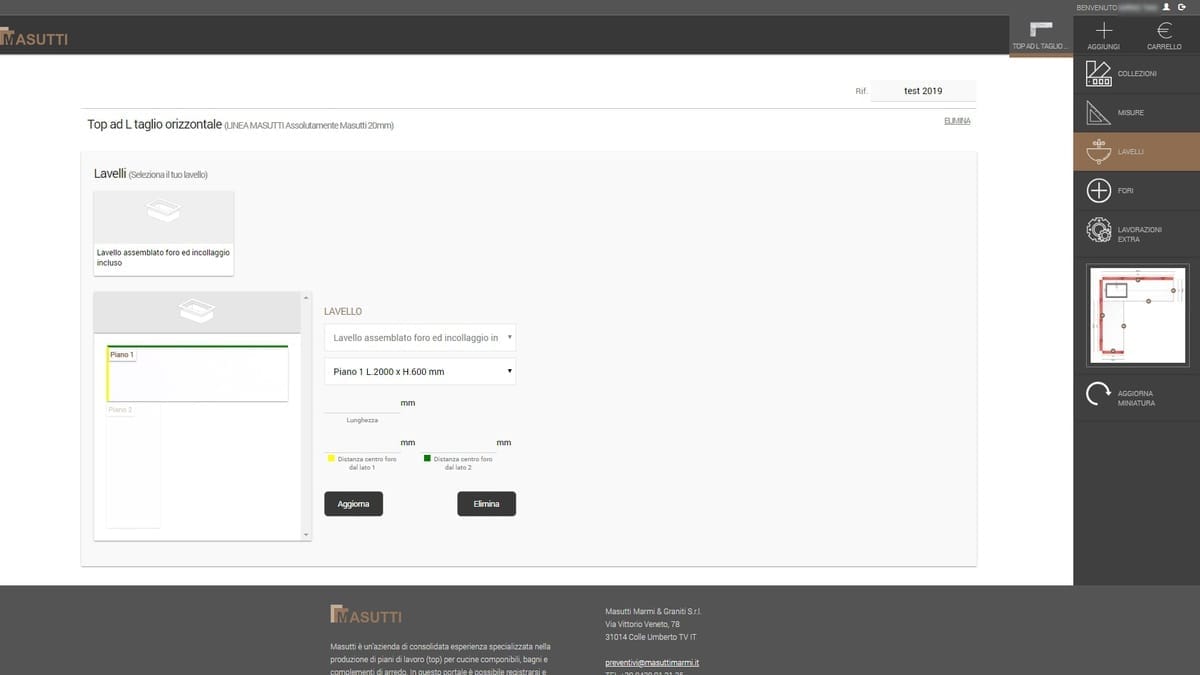Open the Fori sidebar item
The width and height of the screenshot is (1200, 675).
pos(1137,191)
